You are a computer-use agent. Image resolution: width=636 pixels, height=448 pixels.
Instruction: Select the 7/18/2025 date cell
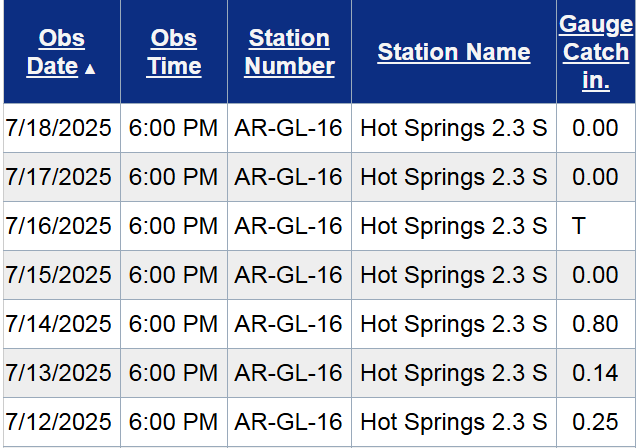pyautogui.click(x=59, y=128)
